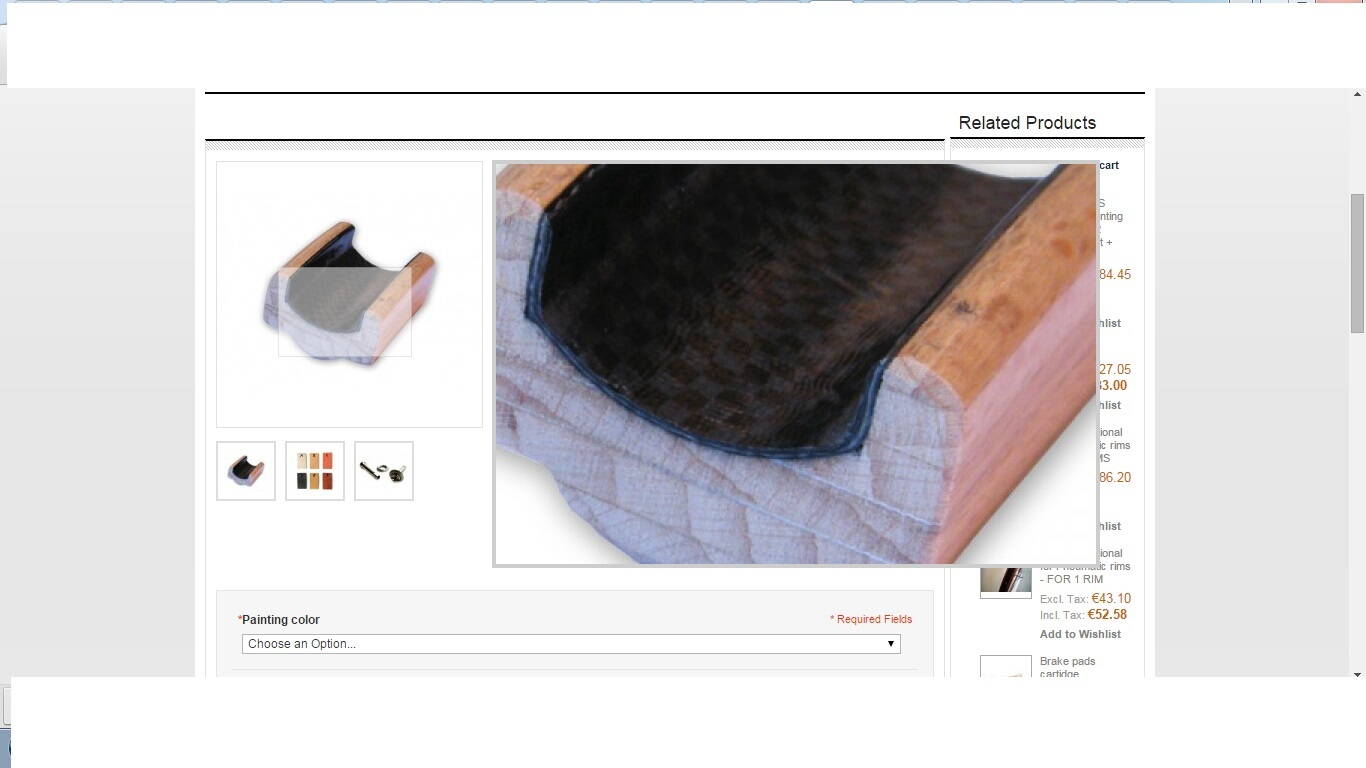Click the enlarged zoomed product preview
Image resolution: width=1366 pixels, height=768 pixels.
[x=796, y=364]
